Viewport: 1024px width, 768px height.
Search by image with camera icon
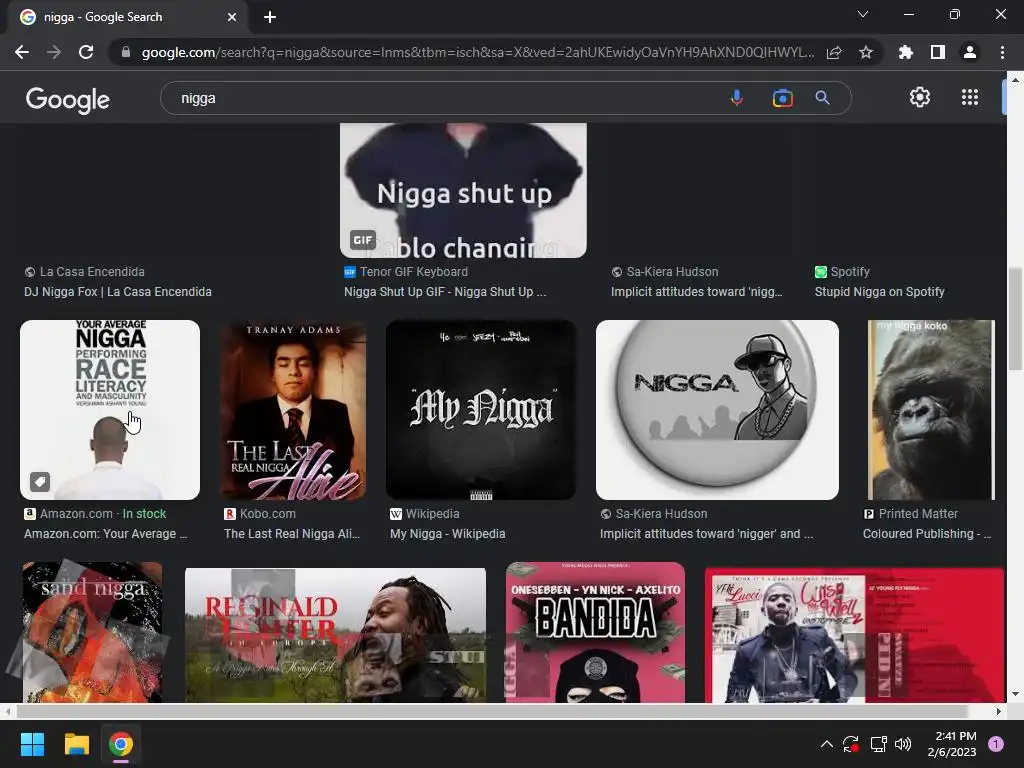coord(782,98)
